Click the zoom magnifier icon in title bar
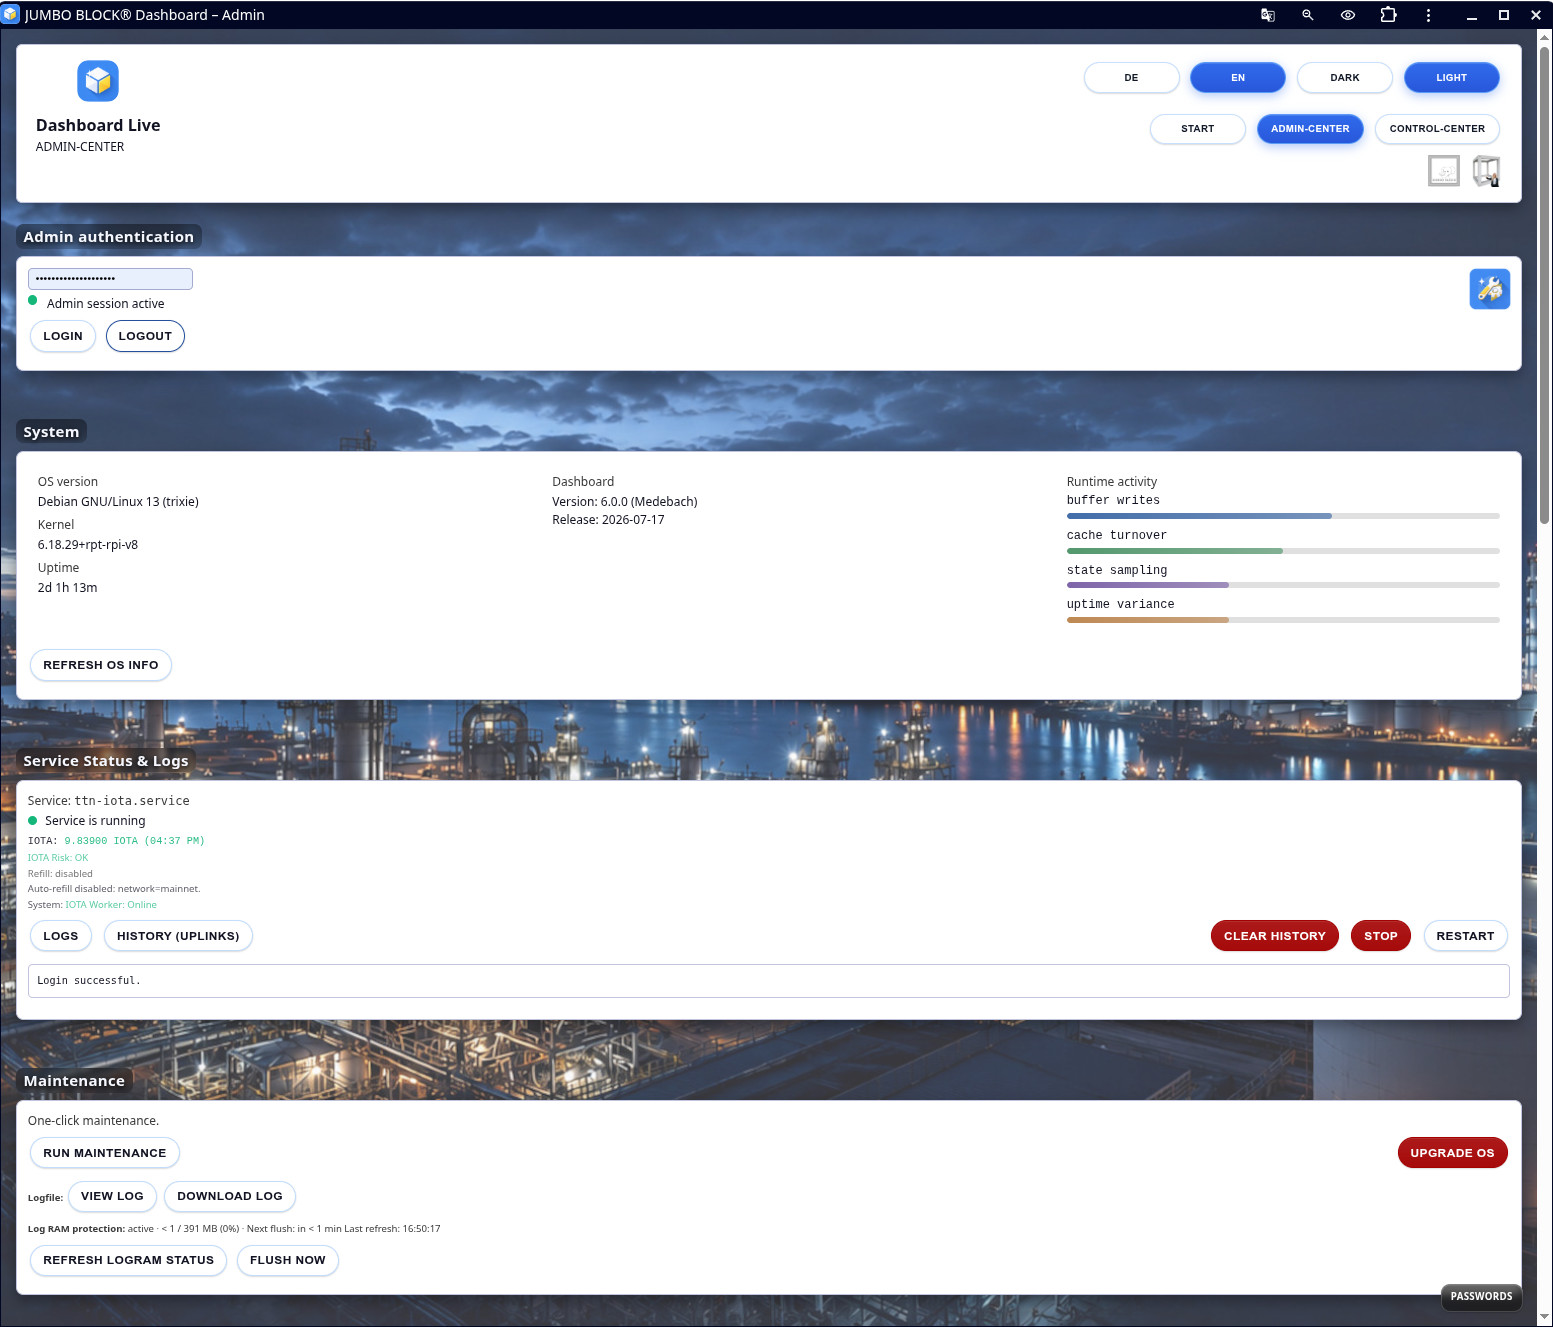This screenshot has width=1553, height=1327. (1307, 15)
